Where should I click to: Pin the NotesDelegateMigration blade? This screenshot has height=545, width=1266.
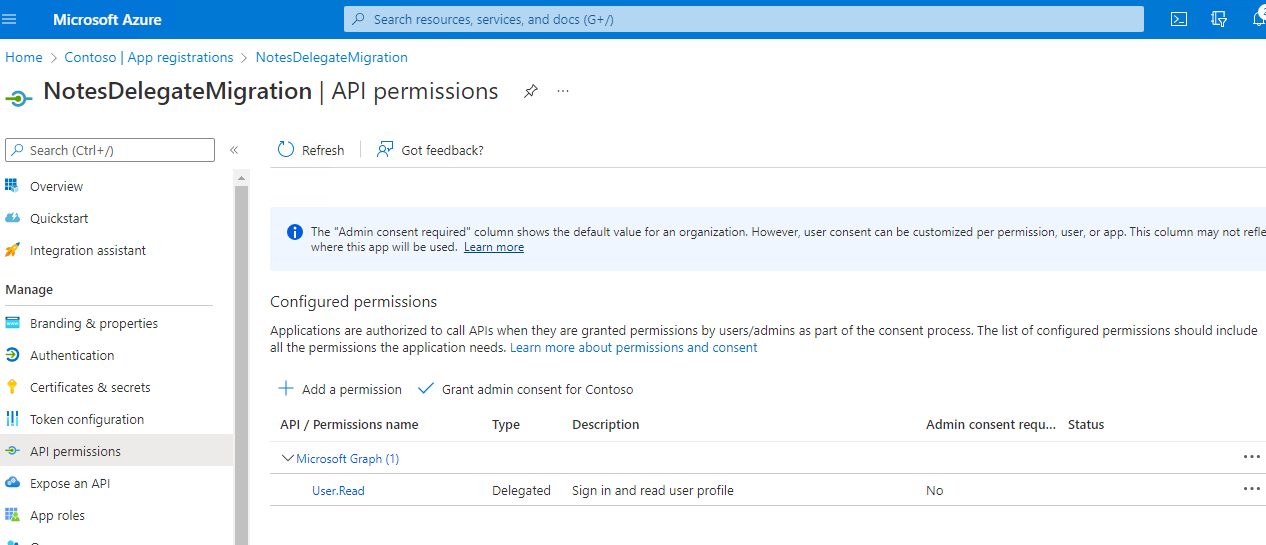[x=531, y=91]
